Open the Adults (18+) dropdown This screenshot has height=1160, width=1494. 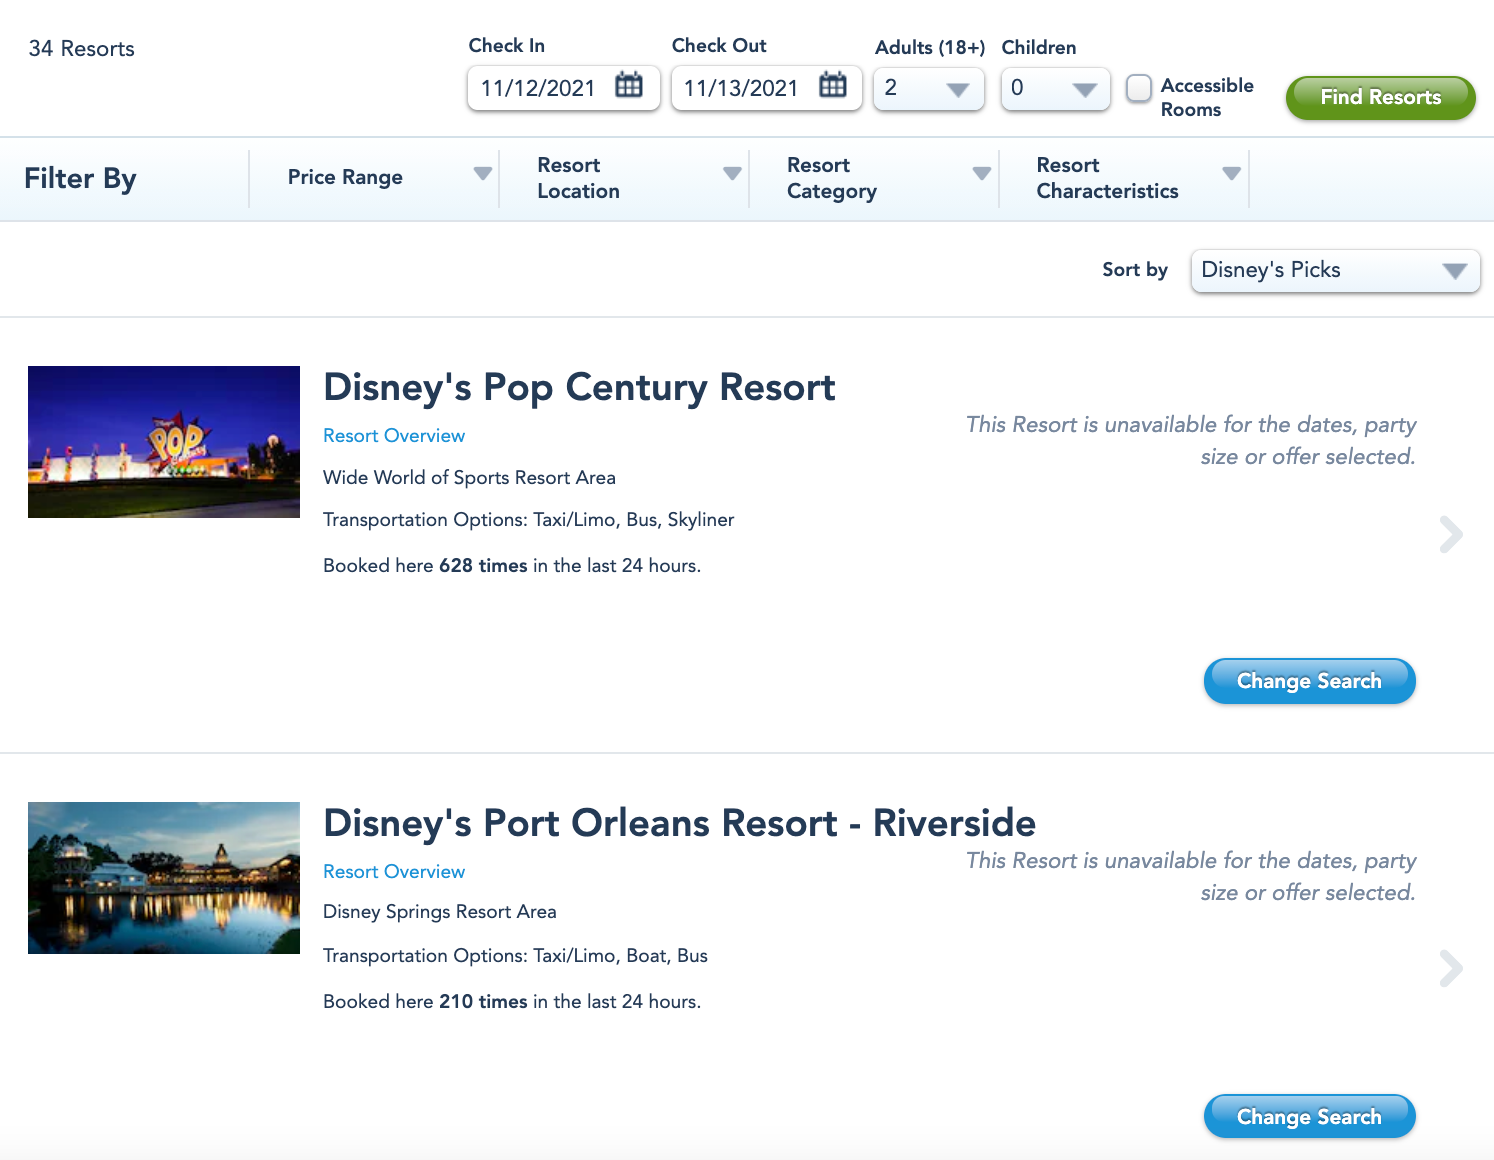click(928, 89)
